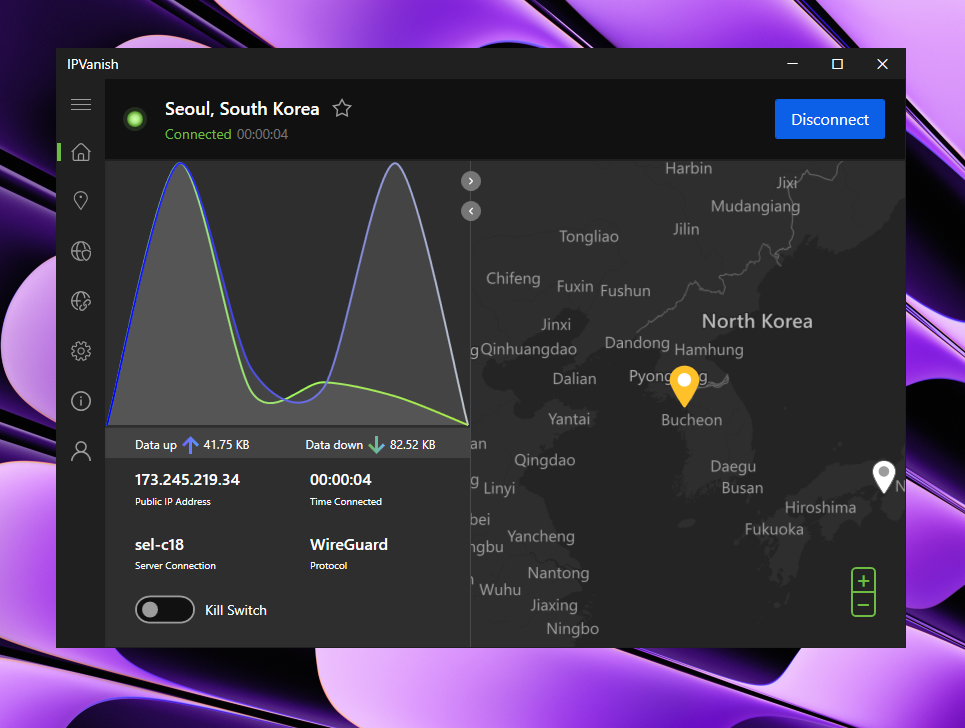Click the Qingdao map label
Screen dimensions: 965x728
click(x=545, y=460)
